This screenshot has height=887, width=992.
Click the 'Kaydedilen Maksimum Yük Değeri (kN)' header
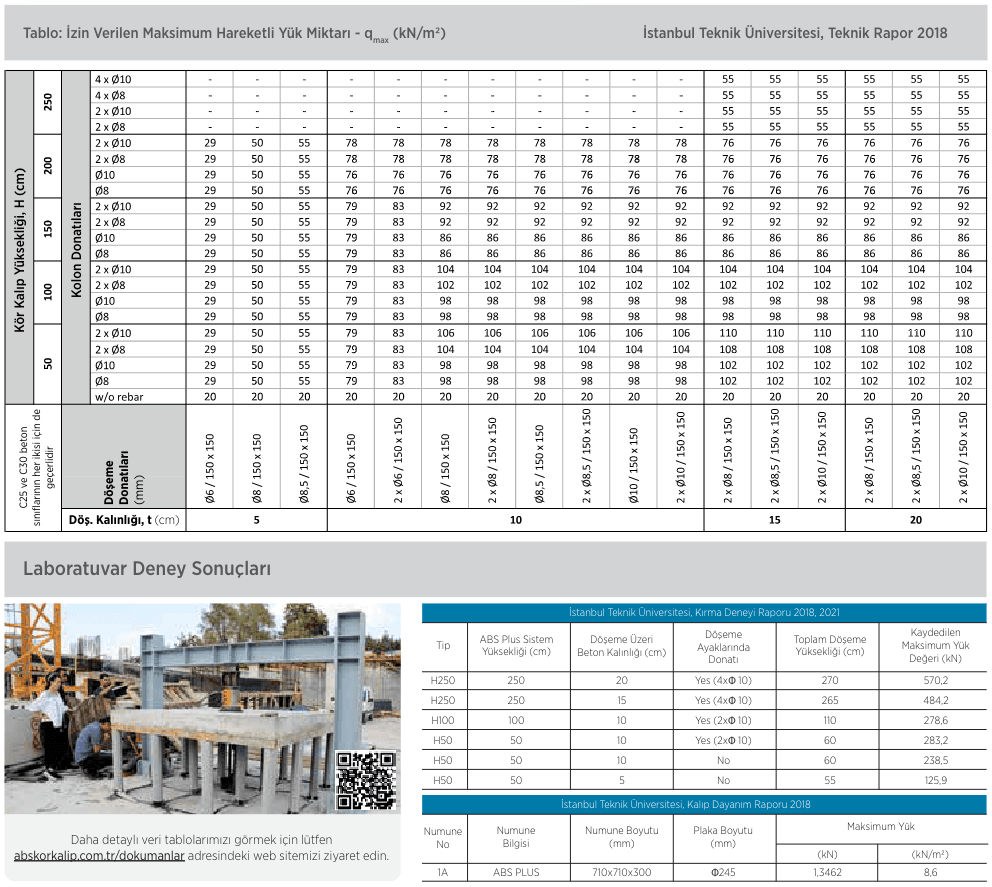pos(935,645)
